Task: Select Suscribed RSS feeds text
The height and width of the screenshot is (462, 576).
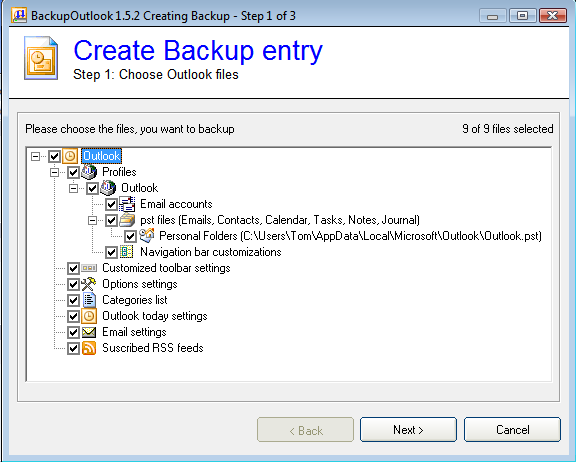Action: click(x=153, y=348)
